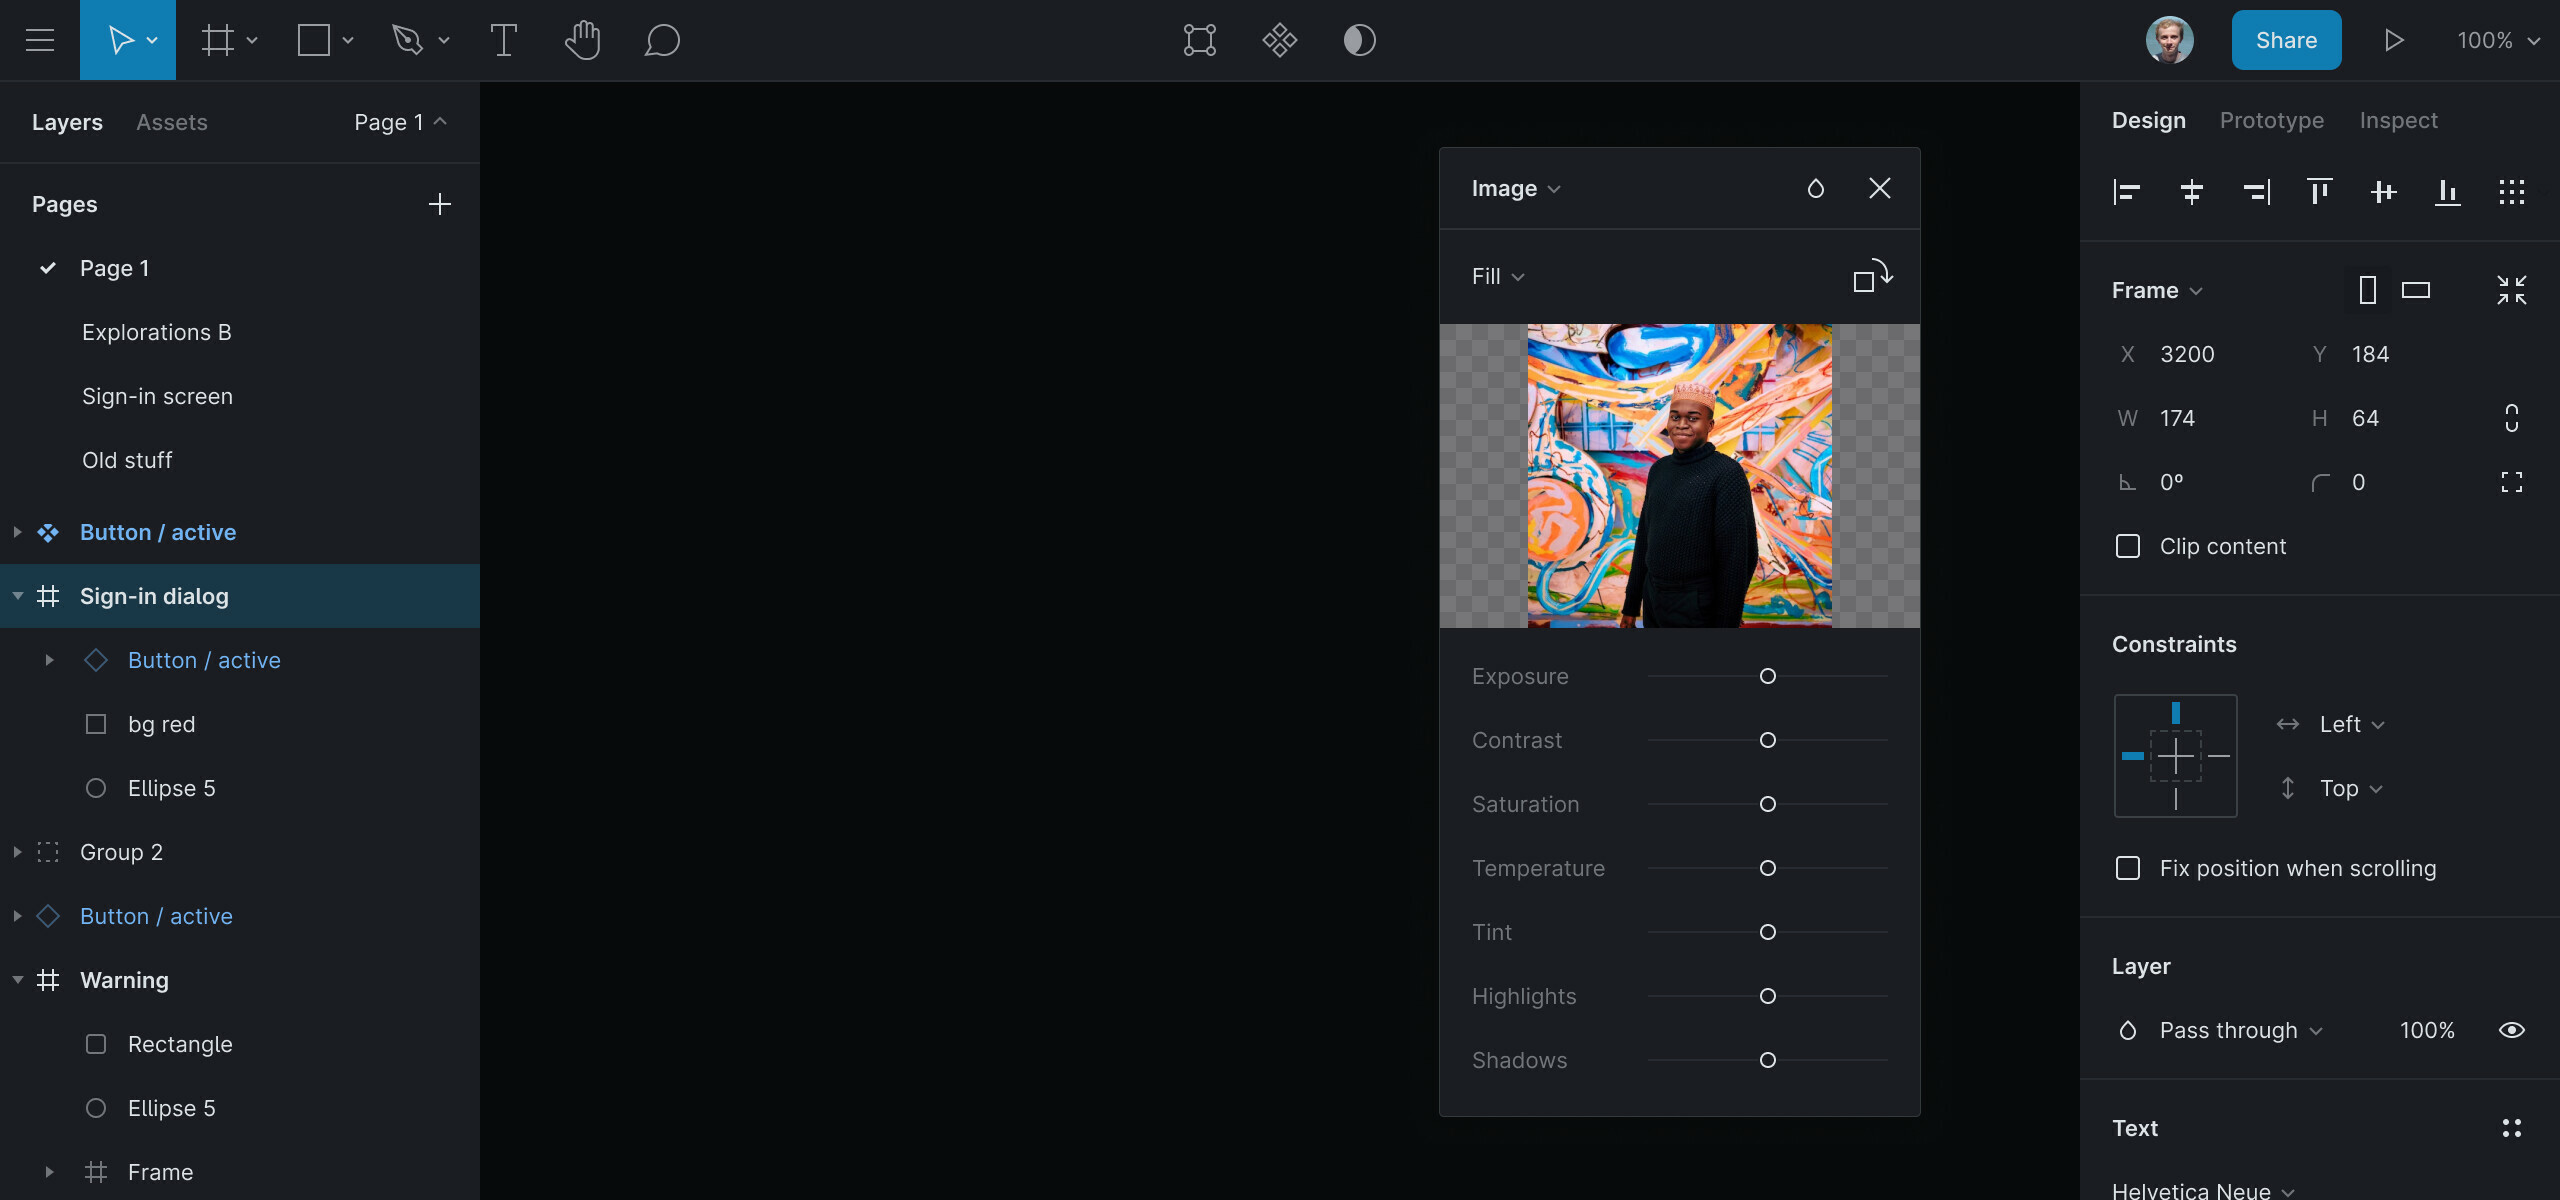Expand the Frame layer under Warning
2560x1200 pixels.
49,1172
